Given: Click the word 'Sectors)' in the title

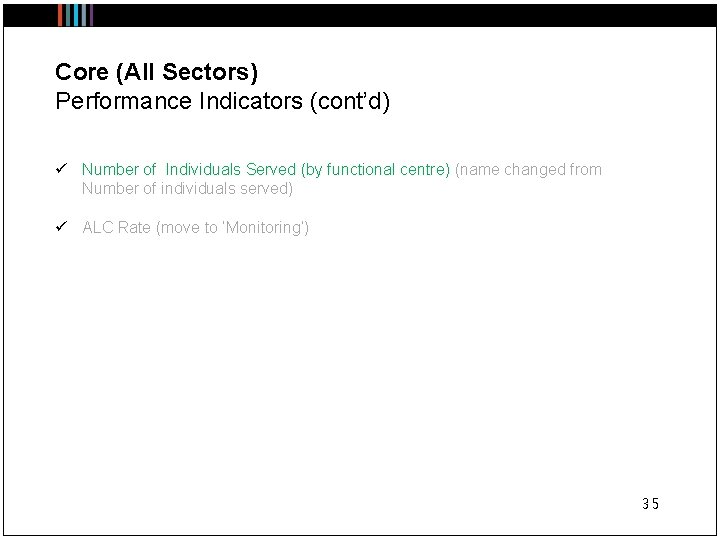Looking at the screenshot, I should pos(210,72).
